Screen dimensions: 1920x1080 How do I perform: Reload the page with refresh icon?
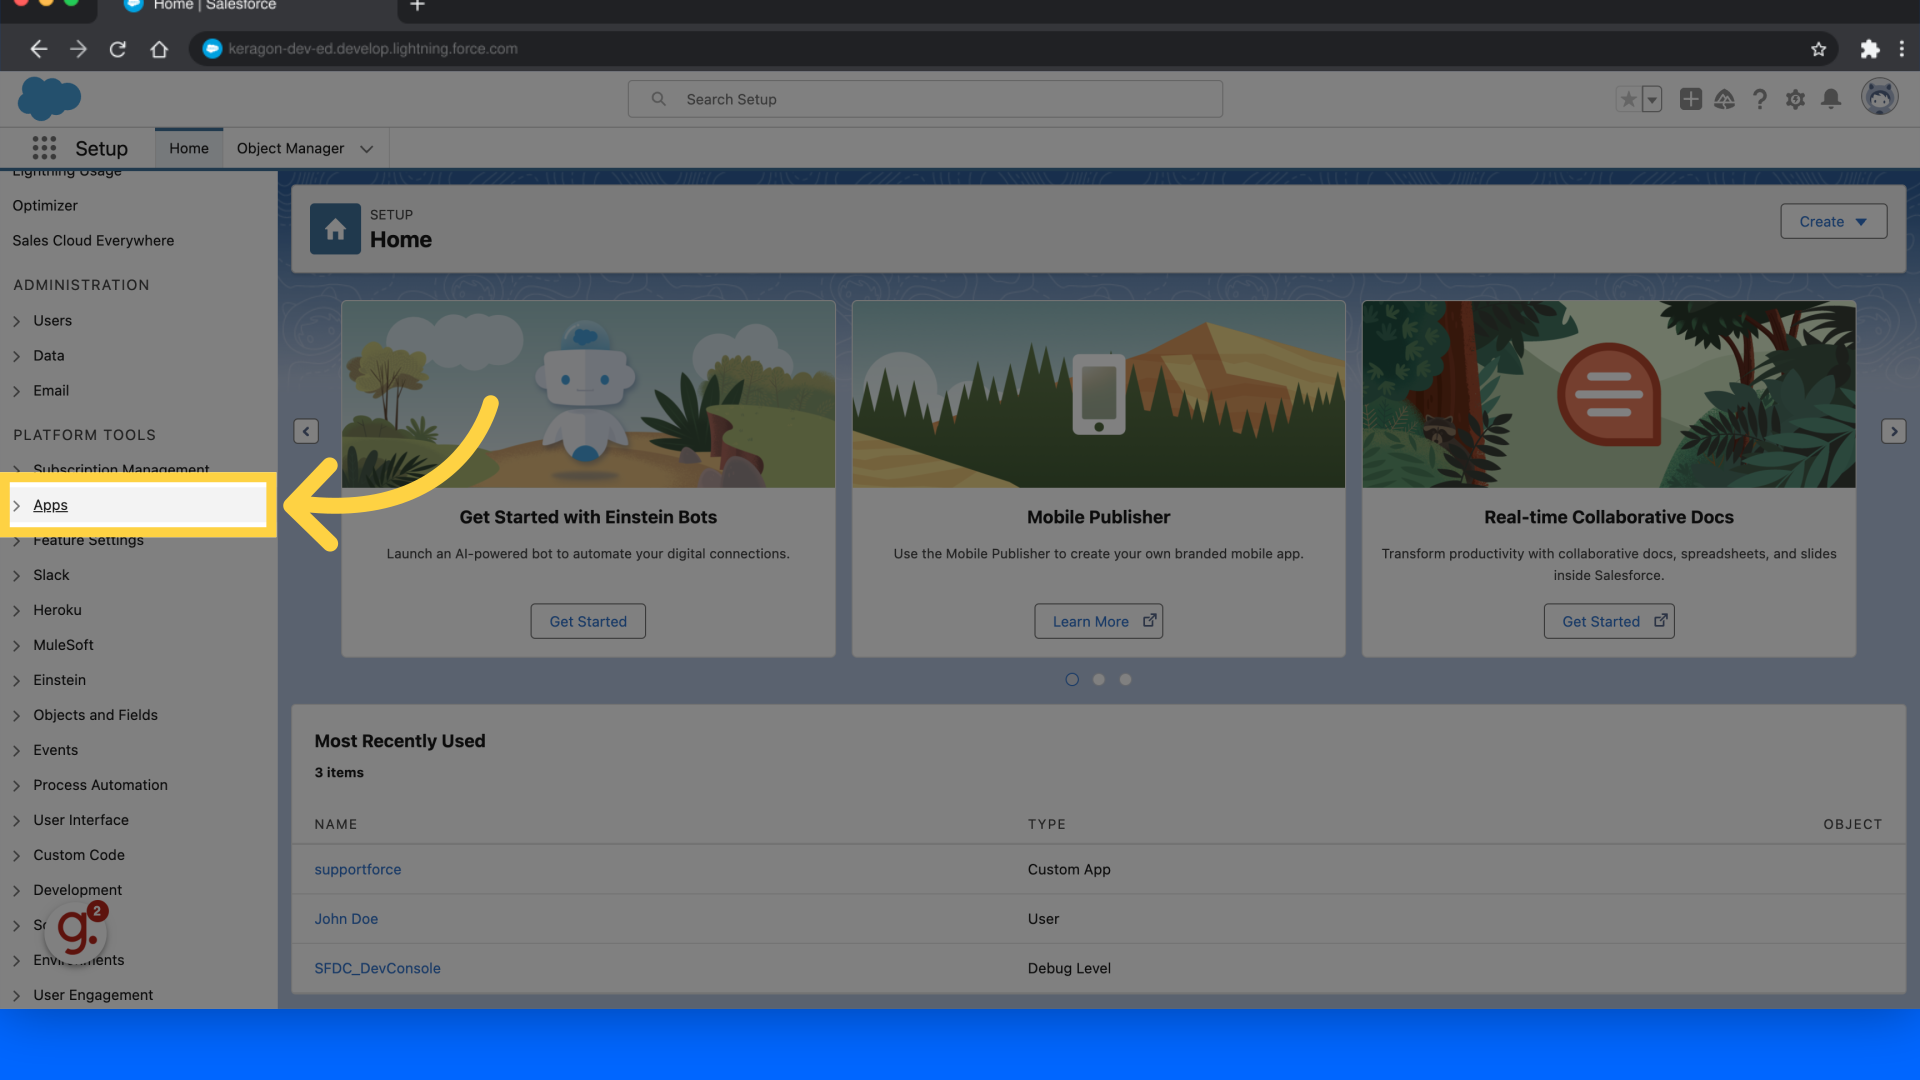pyautogui.click(x=118, y=49)
